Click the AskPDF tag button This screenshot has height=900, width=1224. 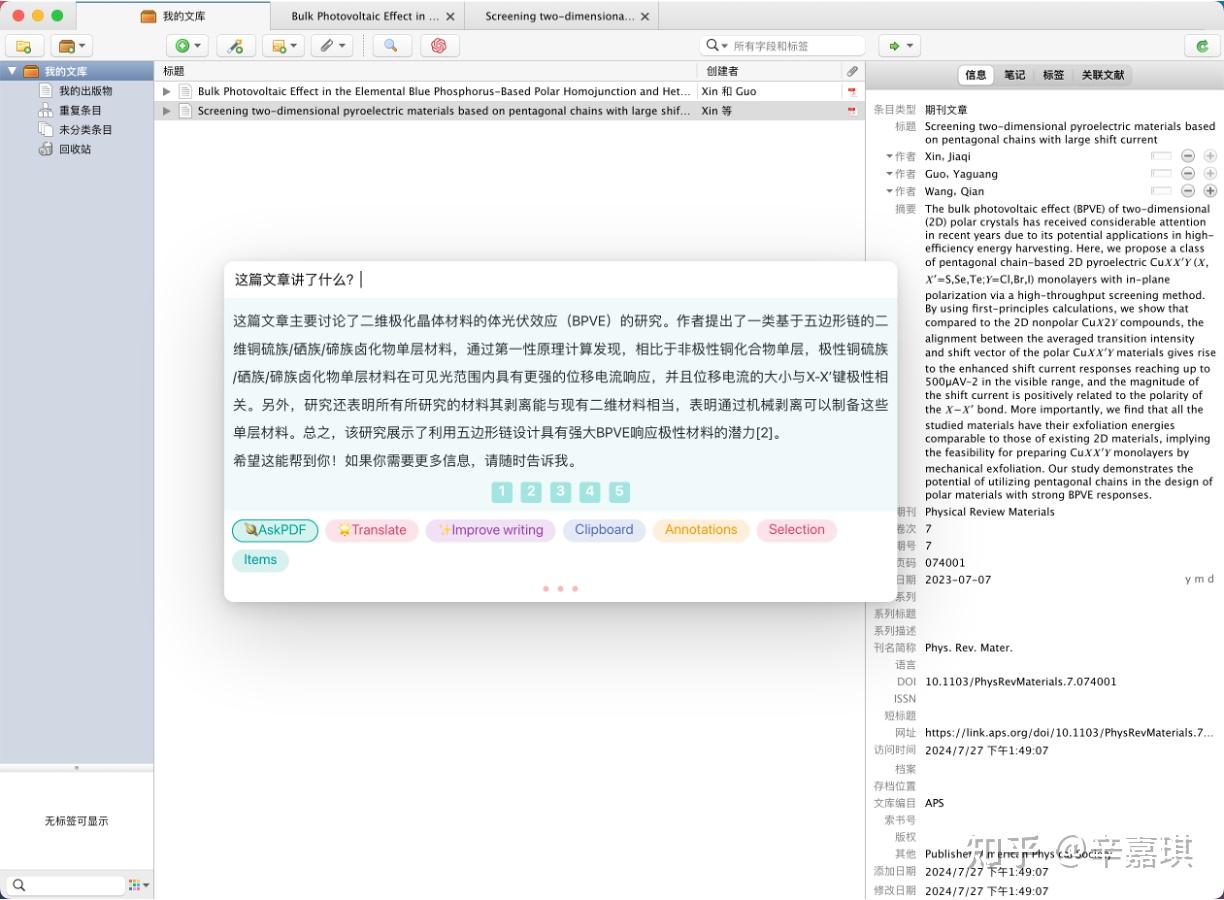tap(275, 530)
